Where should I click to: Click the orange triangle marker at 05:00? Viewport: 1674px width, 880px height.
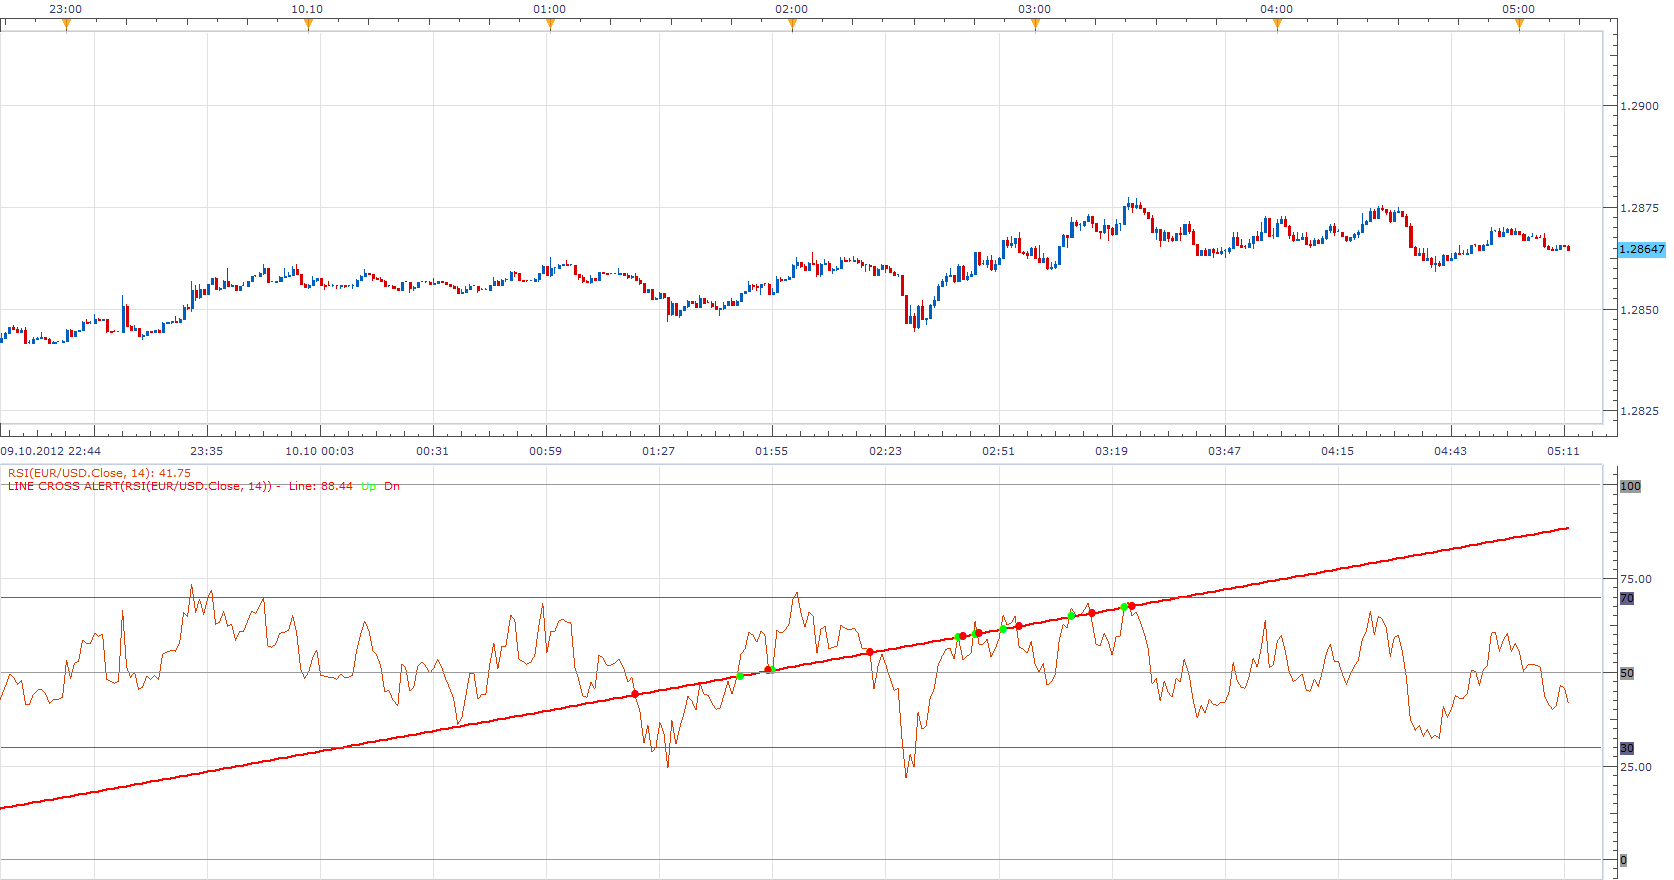pos(1519,25)
